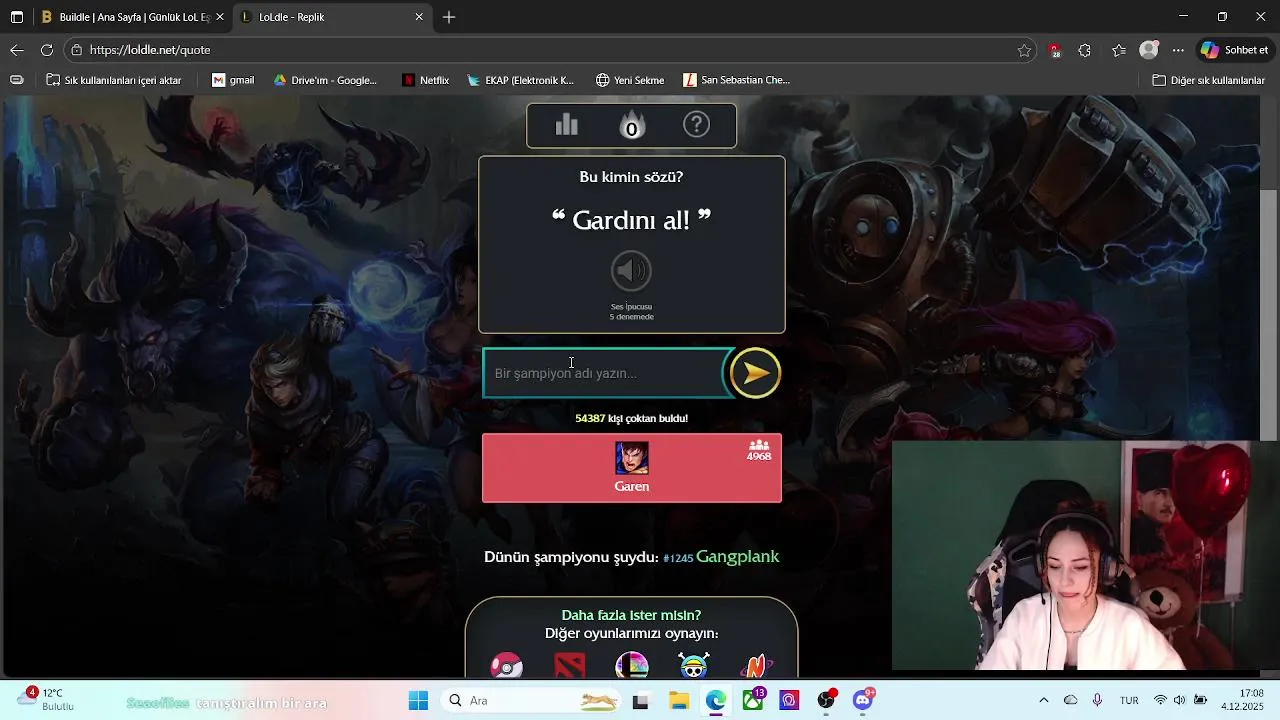This screenshot has width=1280, height=720.
Task: Open the tab actions menu icon
Action: pyautogui.click(x=16, y=17)
